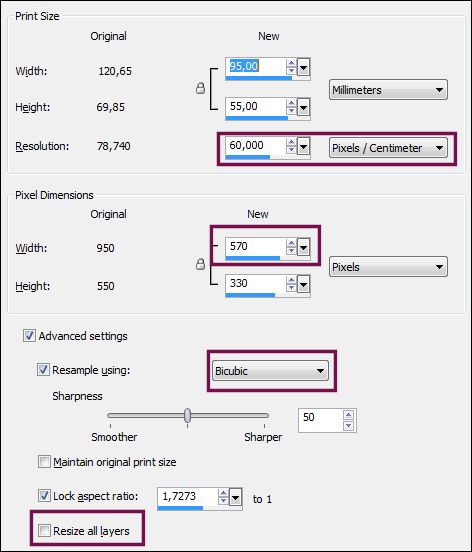The image size is (472, 552).
Task: Click the down arrow on the pixel width spinner
Action: (291, 250)
